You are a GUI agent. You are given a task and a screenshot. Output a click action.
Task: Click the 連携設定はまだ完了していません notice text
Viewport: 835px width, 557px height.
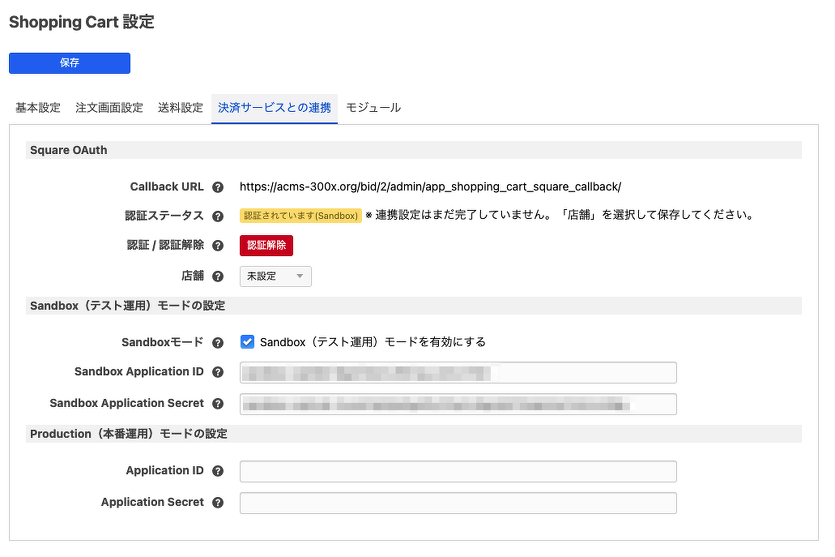(560, 215)
